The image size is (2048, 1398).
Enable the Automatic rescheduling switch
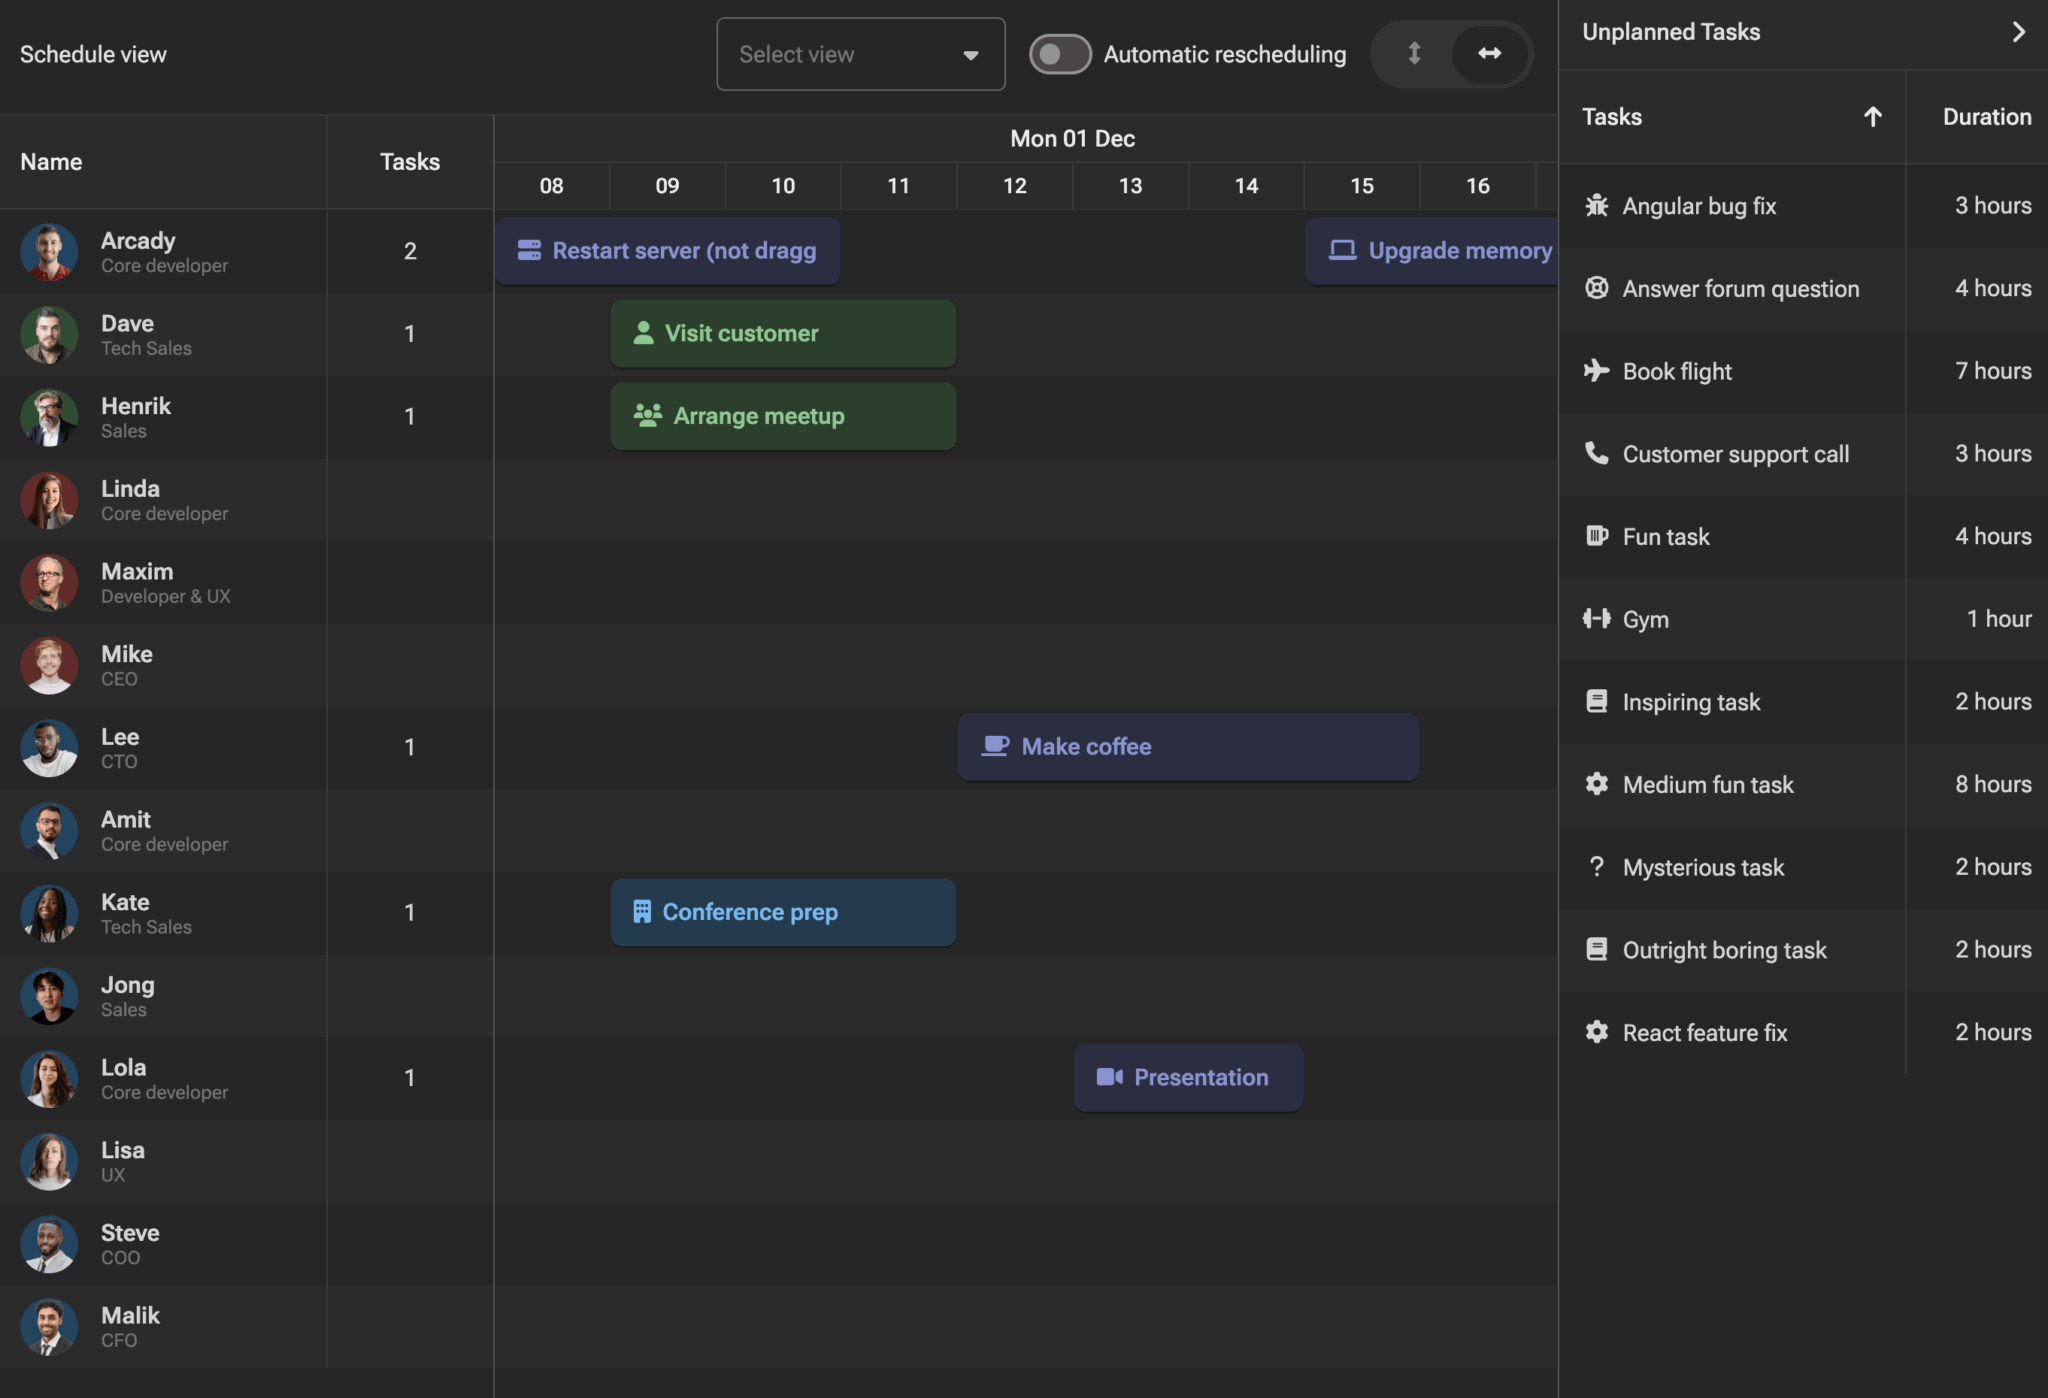(1060, 54)
